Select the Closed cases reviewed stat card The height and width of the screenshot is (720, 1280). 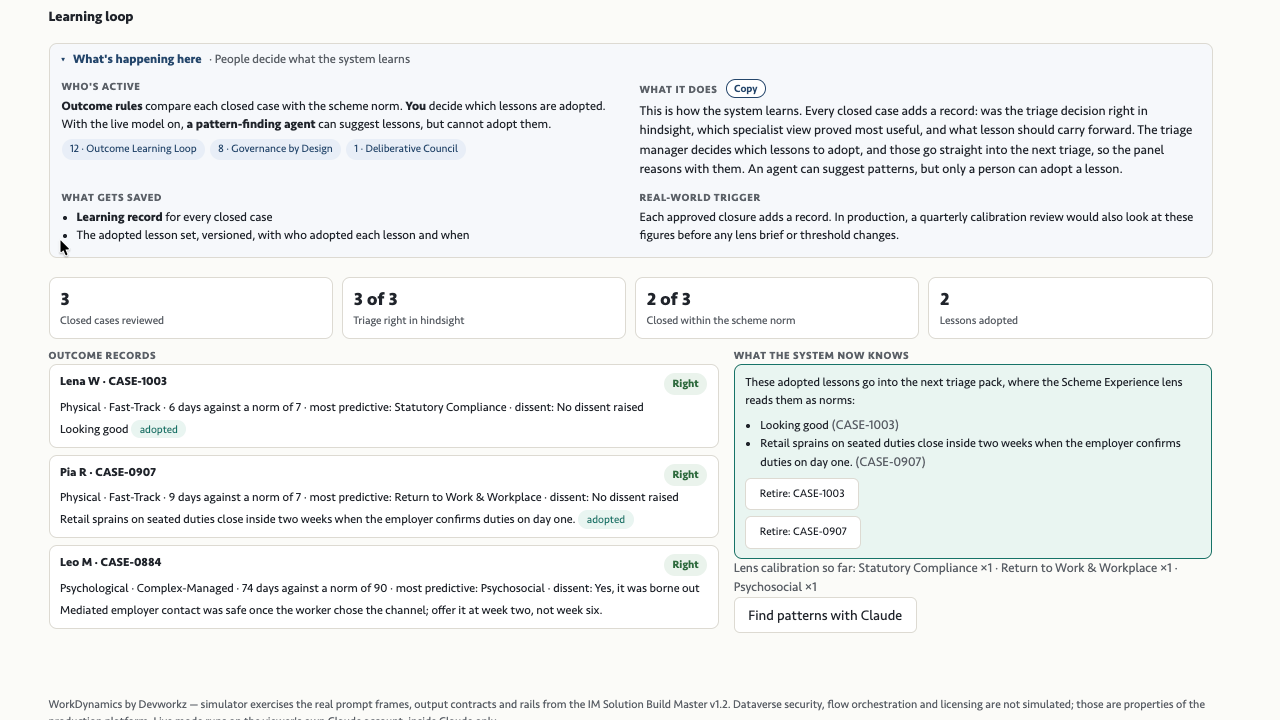191,308
